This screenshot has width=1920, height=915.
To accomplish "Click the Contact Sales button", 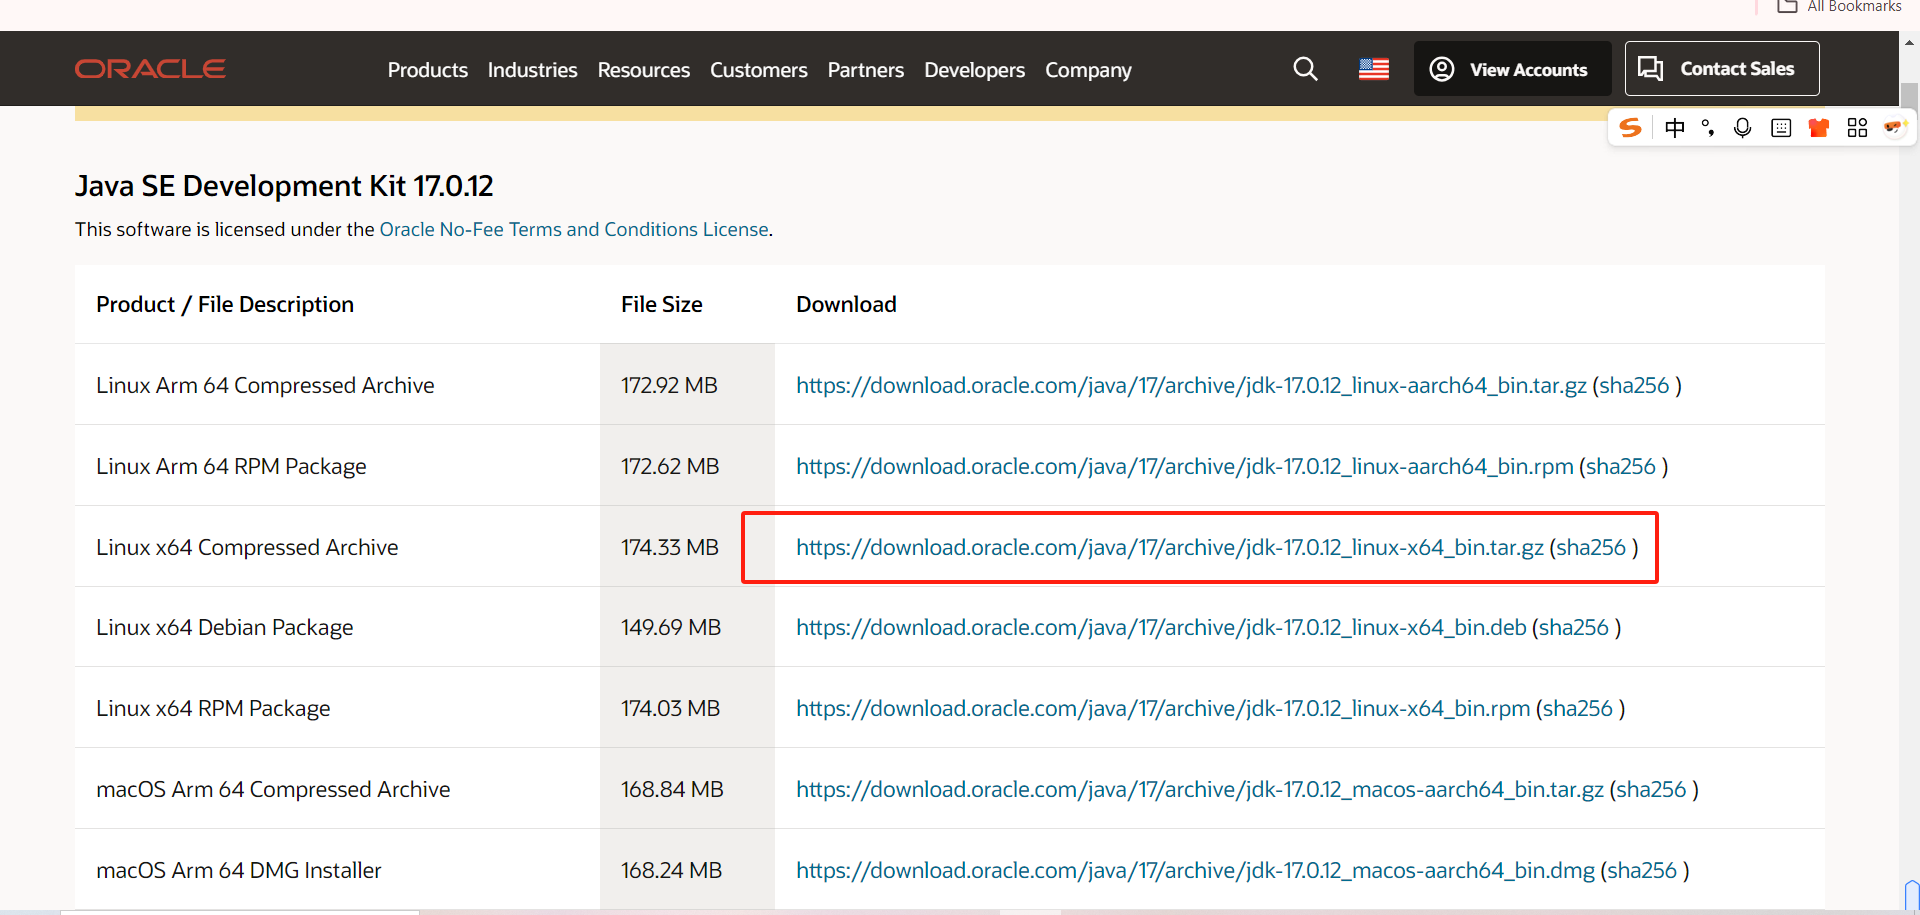I will pos(1722,69).
